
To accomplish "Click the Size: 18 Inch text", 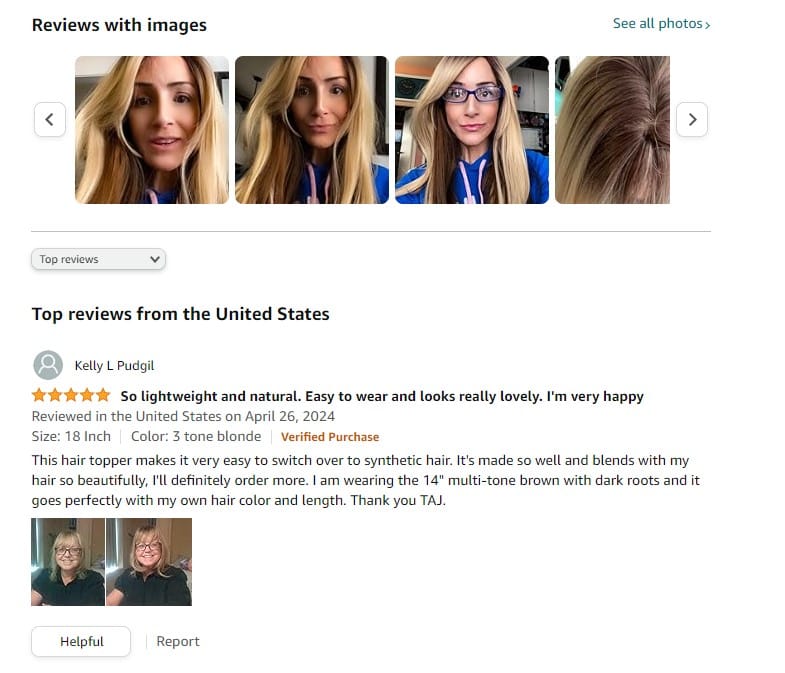I will click(x=71, y=436).
